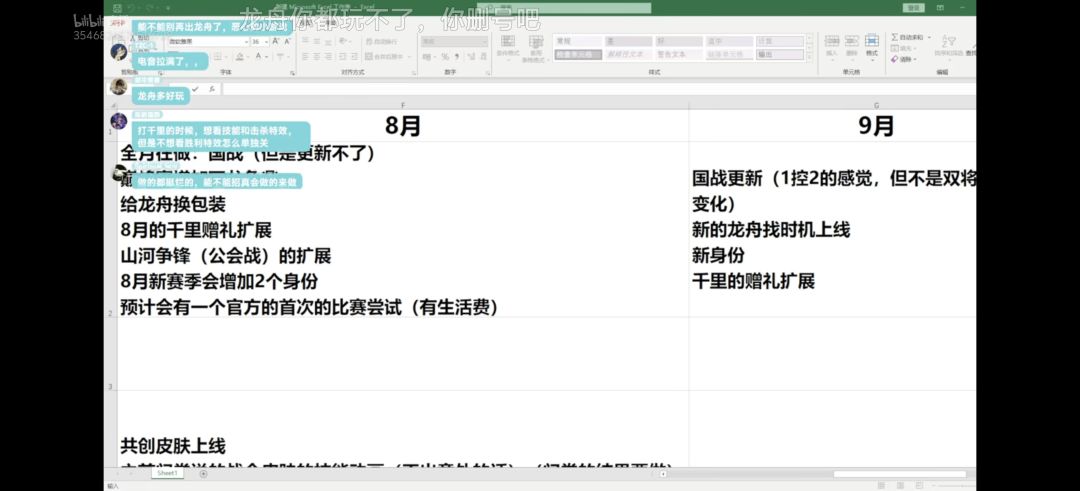This screenshot has height=491, width=1080.
Task: Click the fill color bucket icon
Action: (x=239, y=56)
